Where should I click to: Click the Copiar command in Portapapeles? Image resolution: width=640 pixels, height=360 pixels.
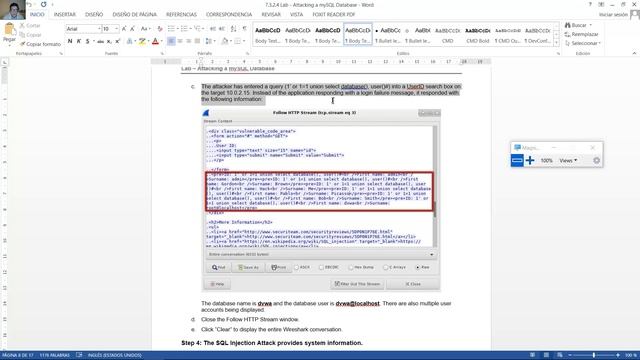pyautogui.click(x=30, y=35)
